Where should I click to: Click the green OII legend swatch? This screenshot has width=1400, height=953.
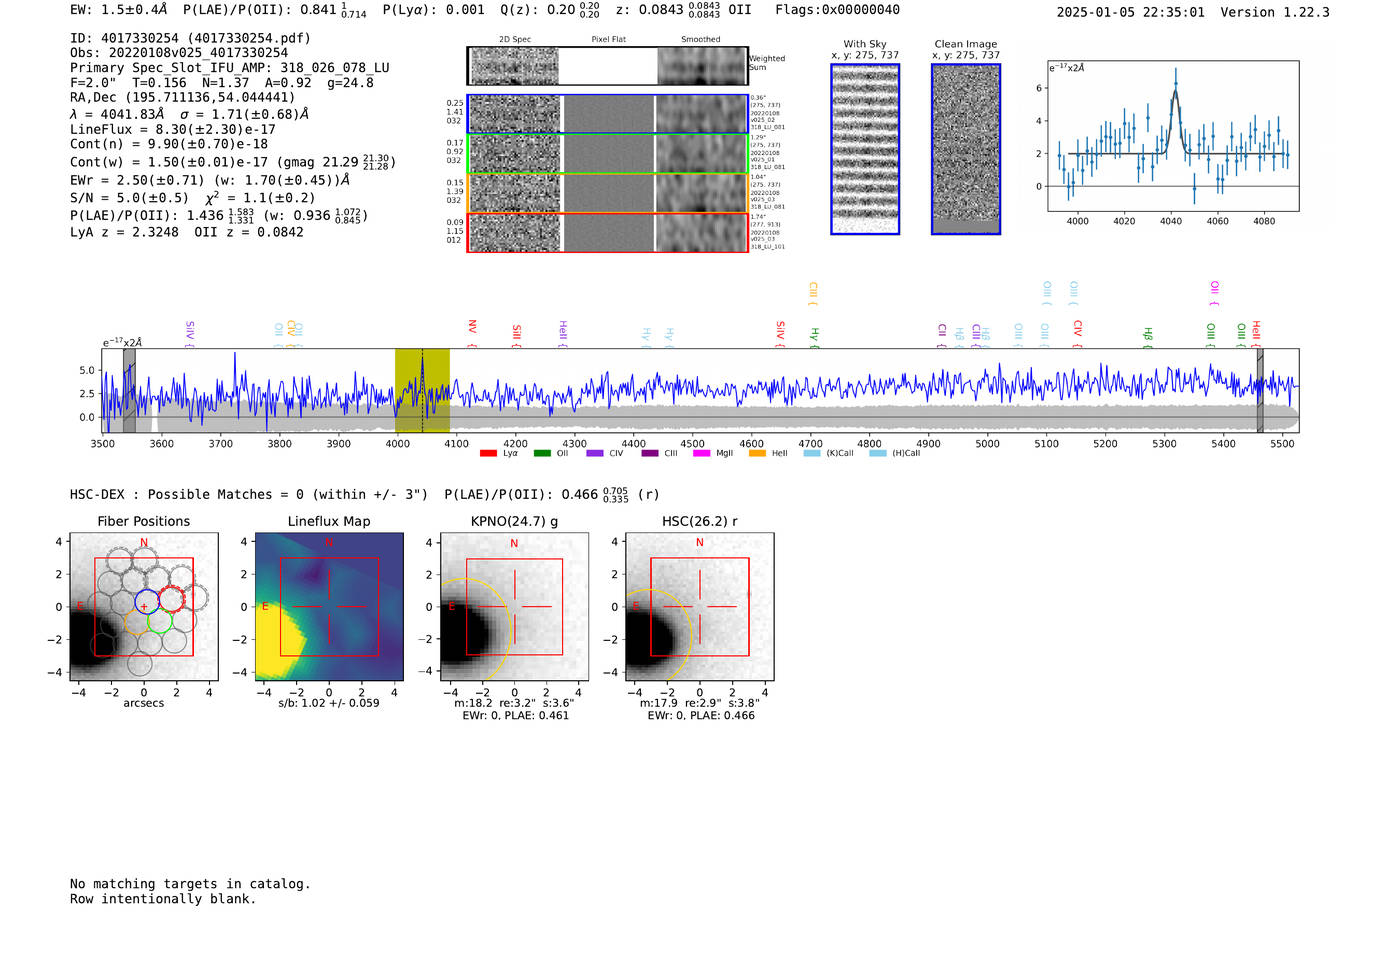tap(542, 454)
